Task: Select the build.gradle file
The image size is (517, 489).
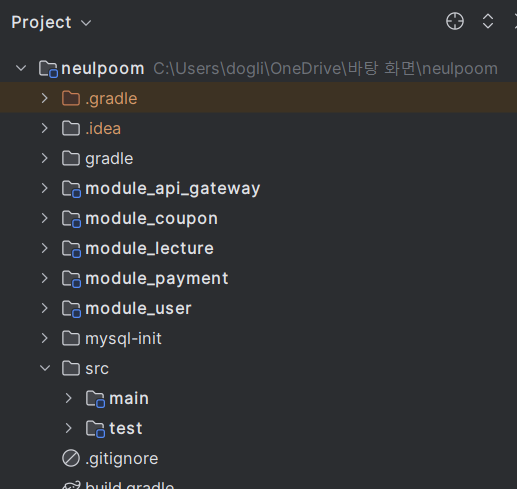Action: coord(130,485)
